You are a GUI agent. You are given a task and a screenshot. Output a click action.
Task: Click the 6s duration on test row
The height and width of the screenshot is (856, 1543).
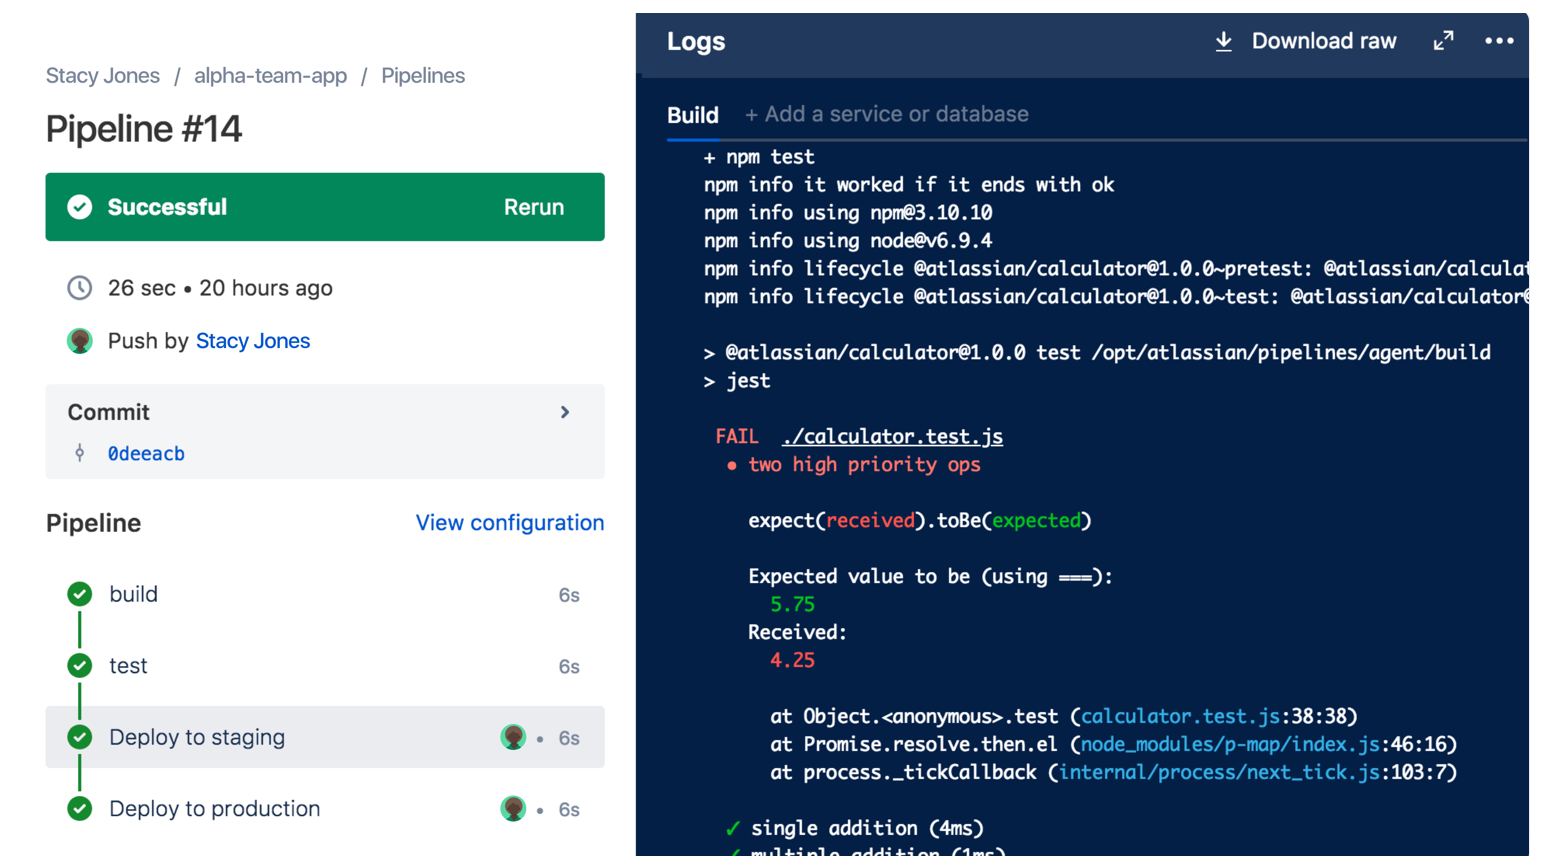(569, 667)
